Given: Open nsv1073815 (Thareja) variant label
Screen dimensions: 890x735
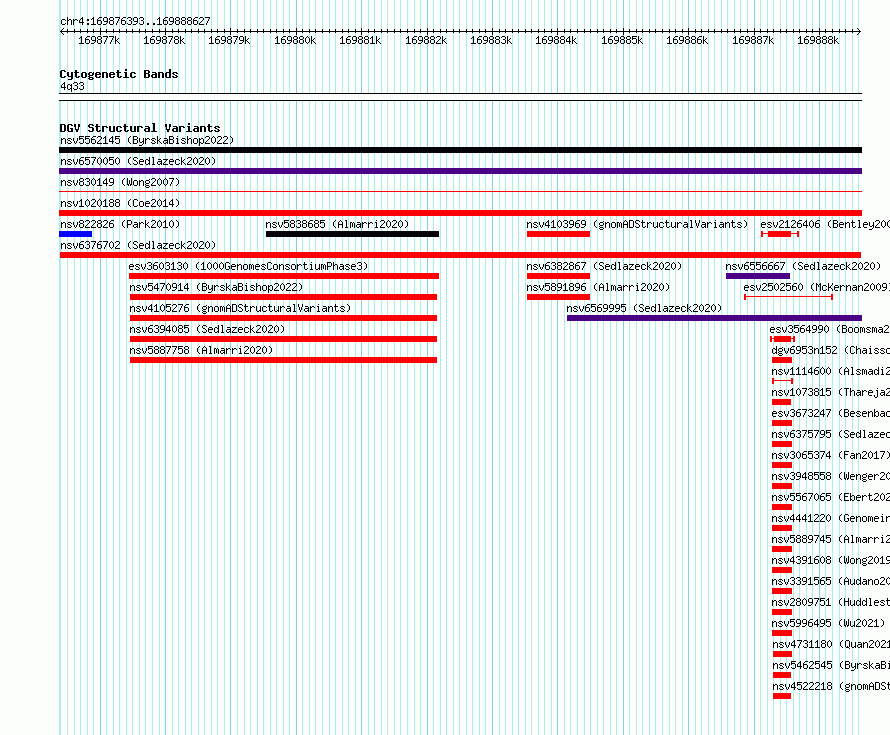Looking at the screenshot, I should (830, 392).
